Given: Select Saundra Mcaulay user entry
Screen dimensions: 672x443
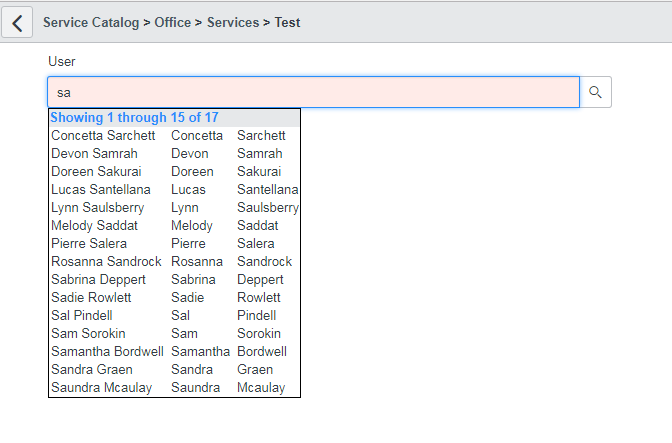Looking at the screenshot, I should 101,388.
